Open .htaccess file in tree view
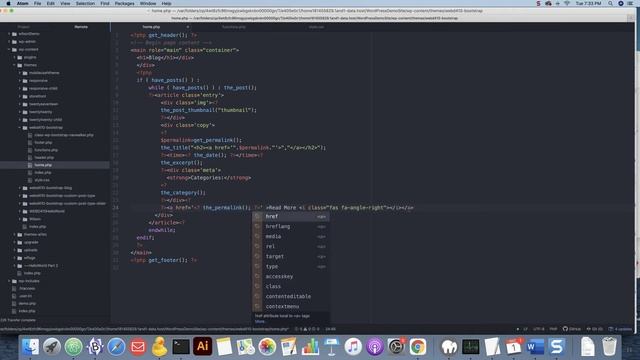Image resolution: width=640 pixels, height=360 pixels. pos(27,289)
